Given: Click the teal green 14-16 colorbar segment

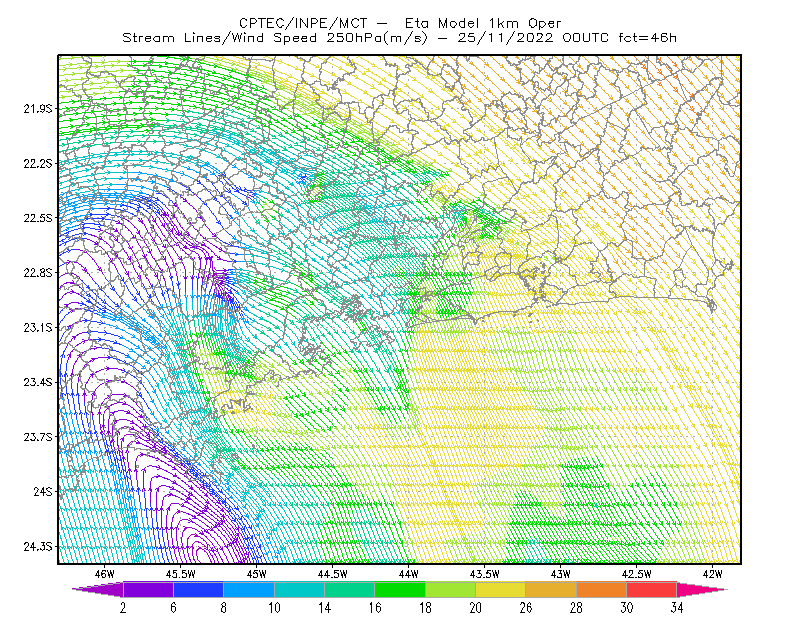Looking at the screenshot, I should pyautogui.click(x=349, y=589).
